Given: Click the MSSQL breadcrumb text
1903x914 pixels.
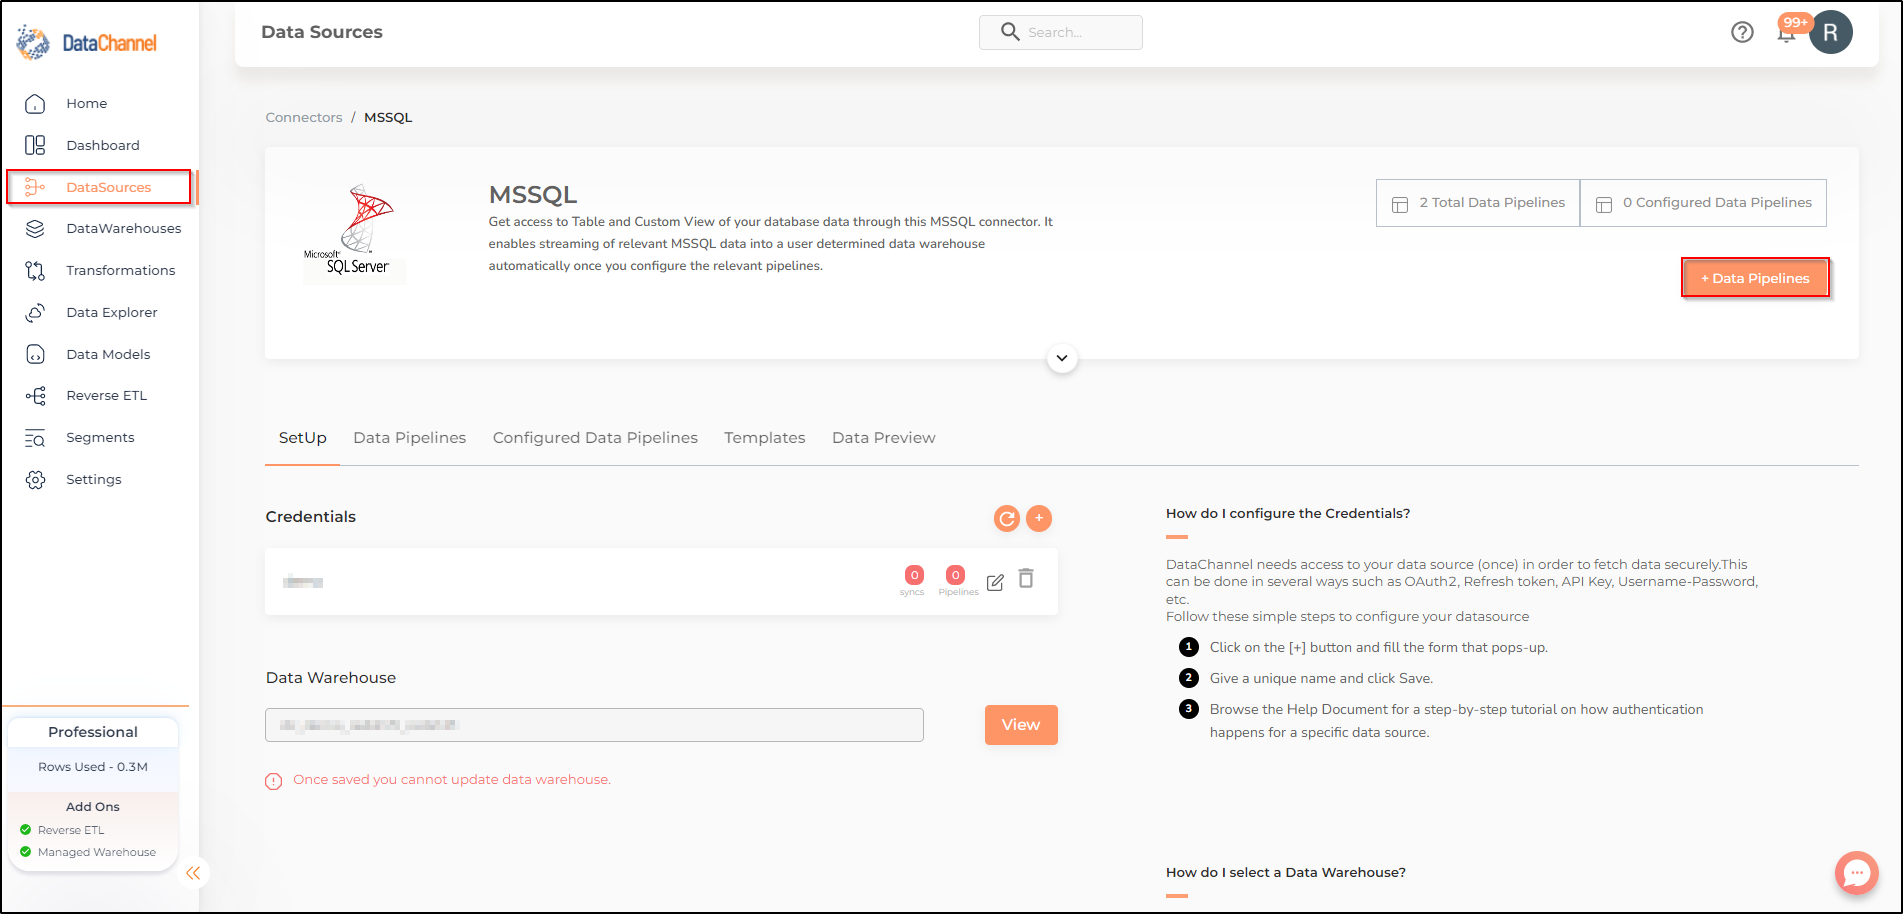Looking at the screenshot, I should click(x=388, y=117).
